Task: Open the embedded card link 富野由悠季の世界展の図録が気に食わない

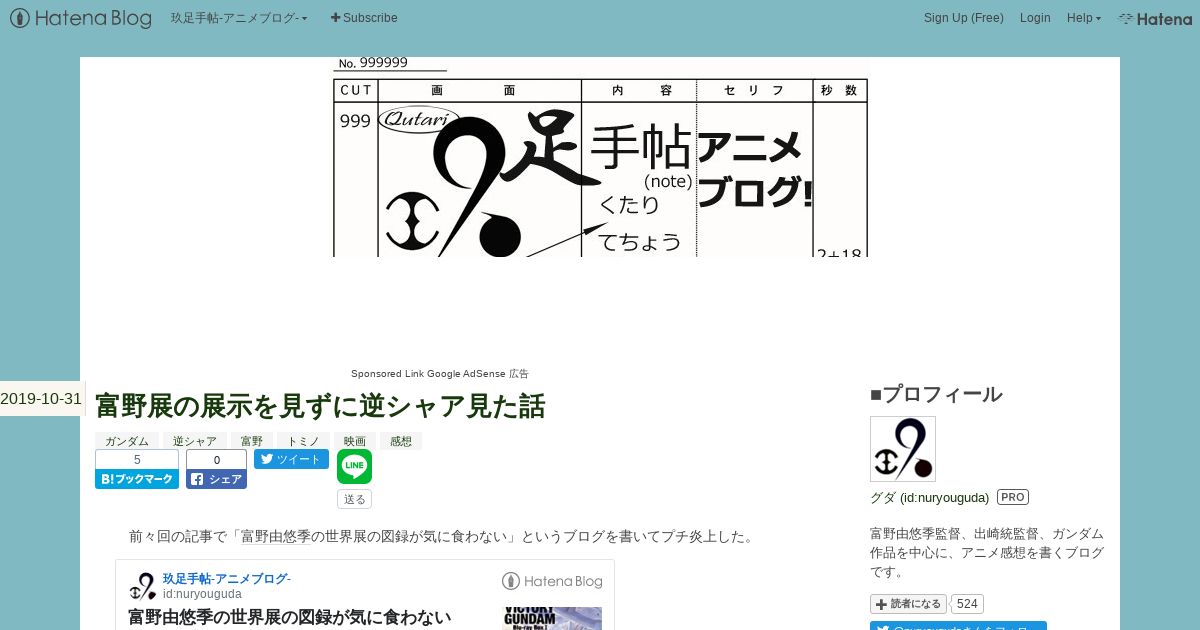Action: pyautogui.click(x=290, y=617)
